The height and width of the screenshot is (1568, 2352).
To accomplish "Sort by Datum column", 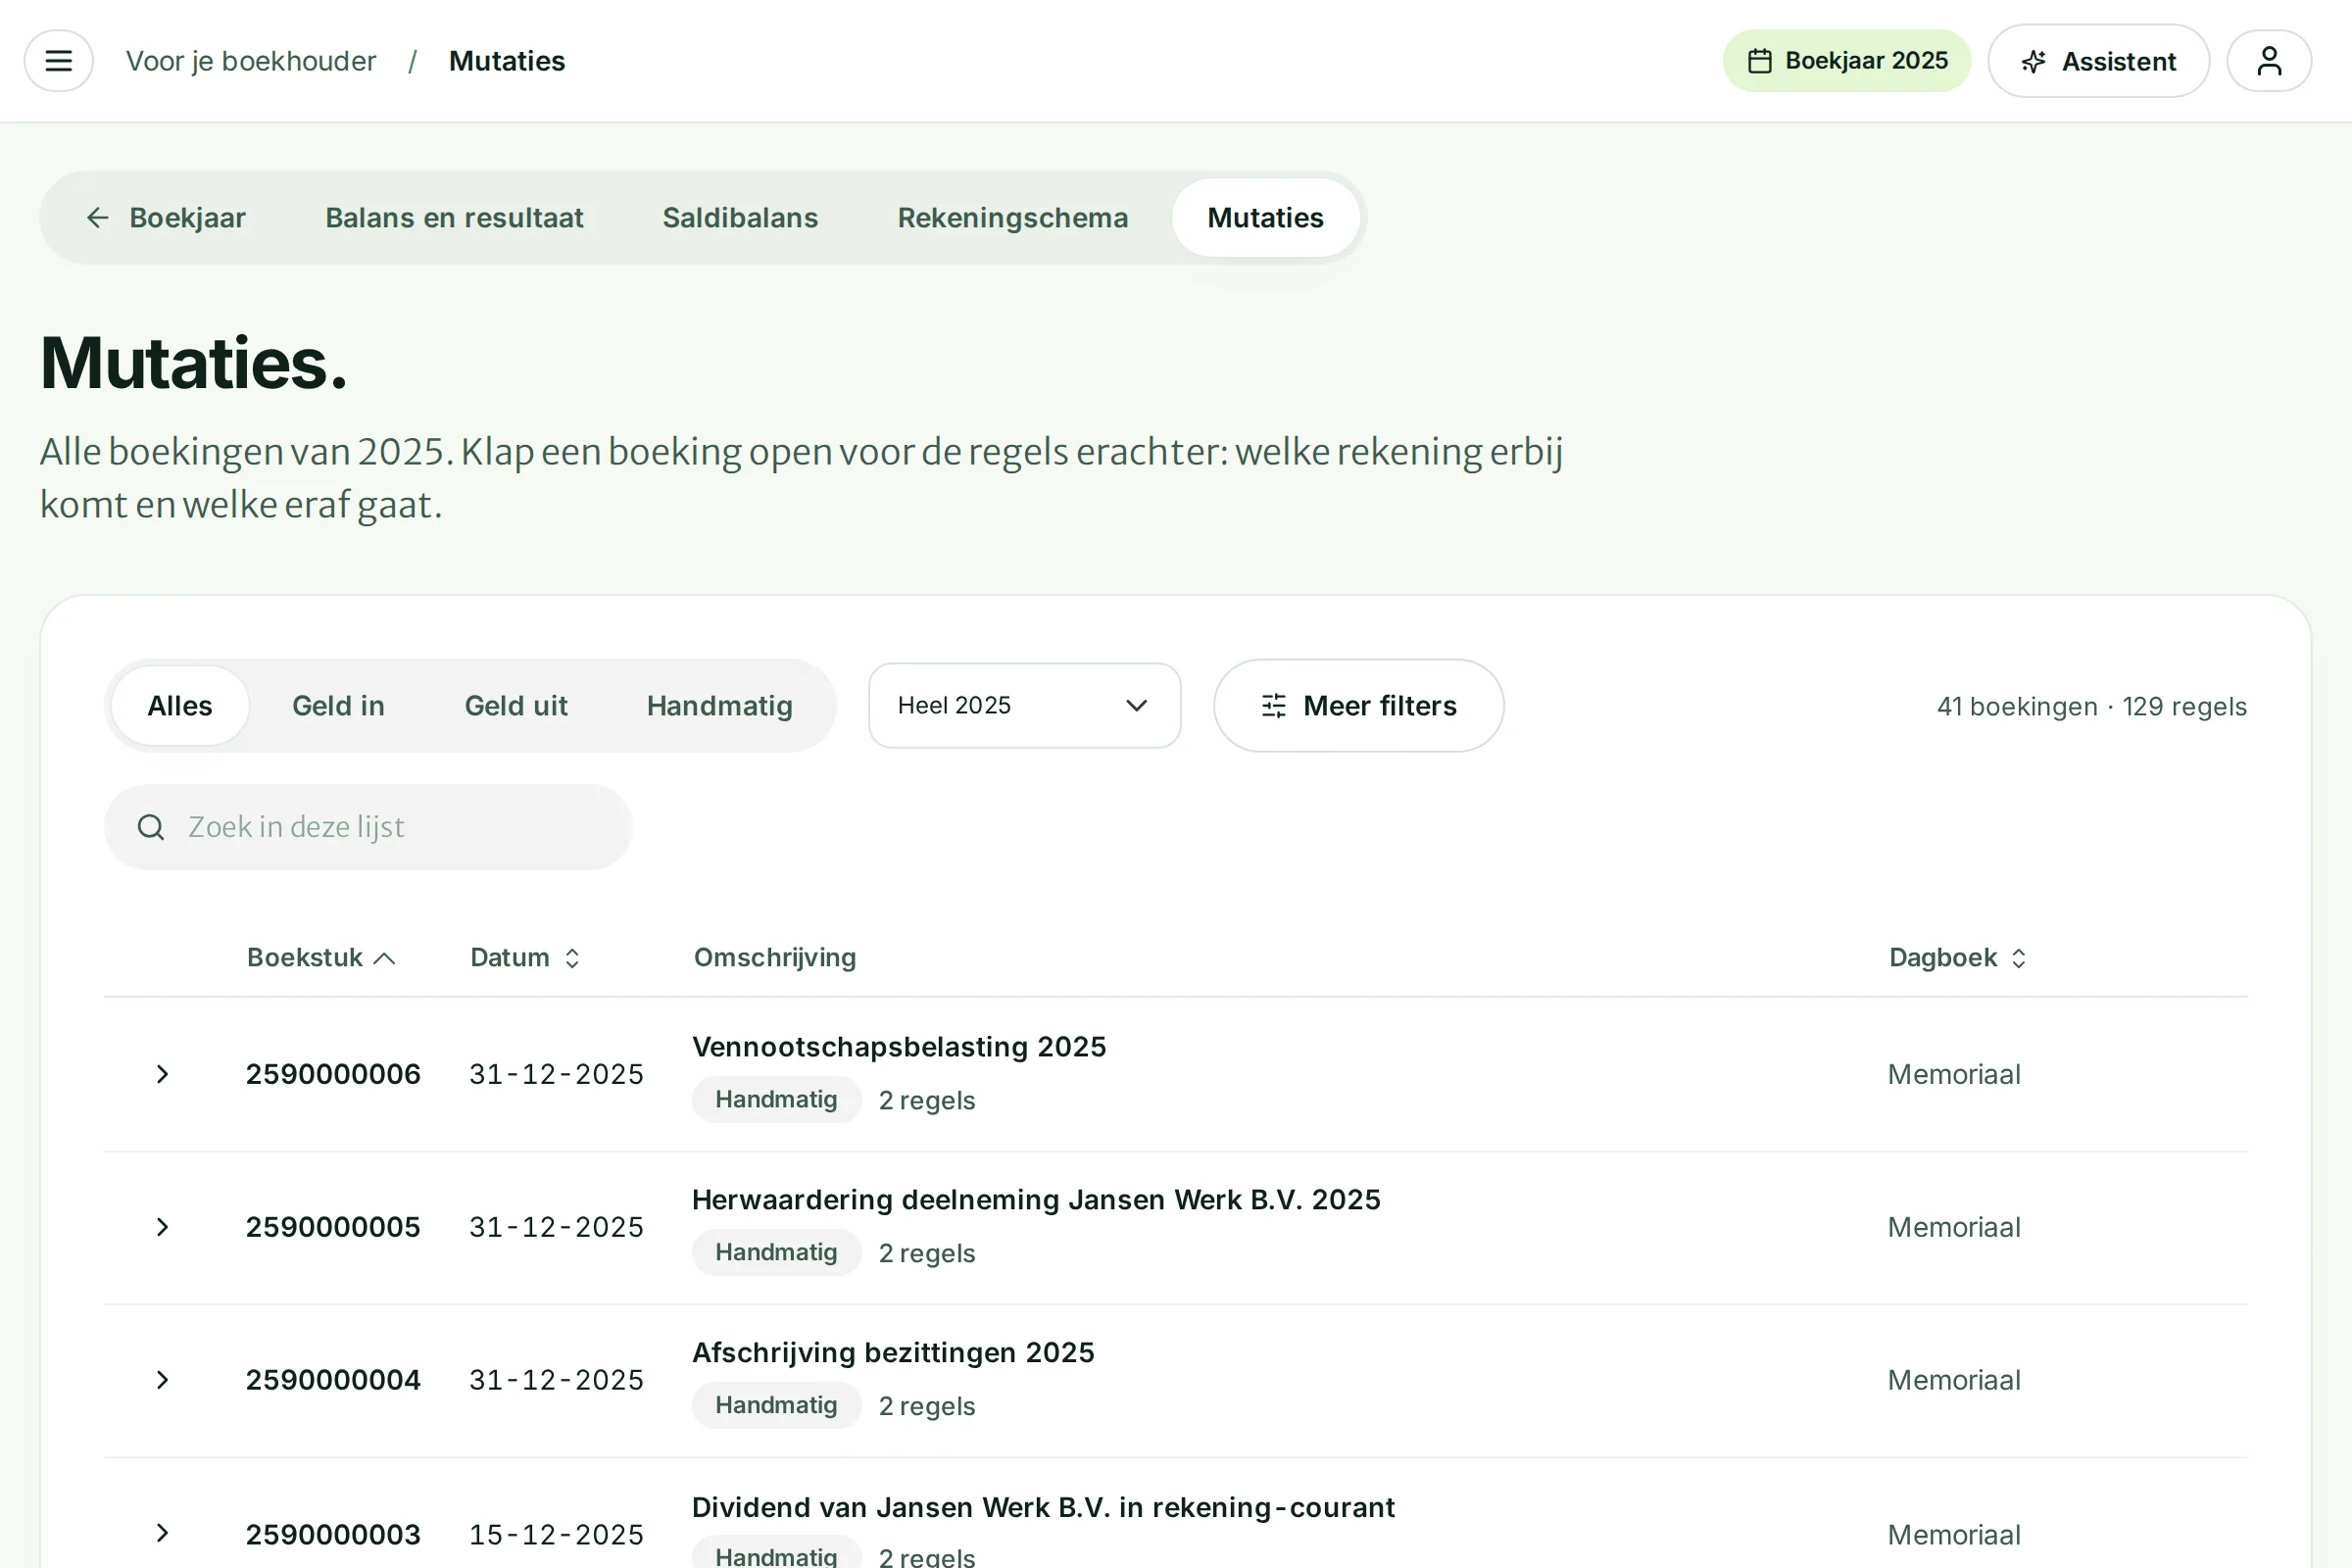I will 525,958.
